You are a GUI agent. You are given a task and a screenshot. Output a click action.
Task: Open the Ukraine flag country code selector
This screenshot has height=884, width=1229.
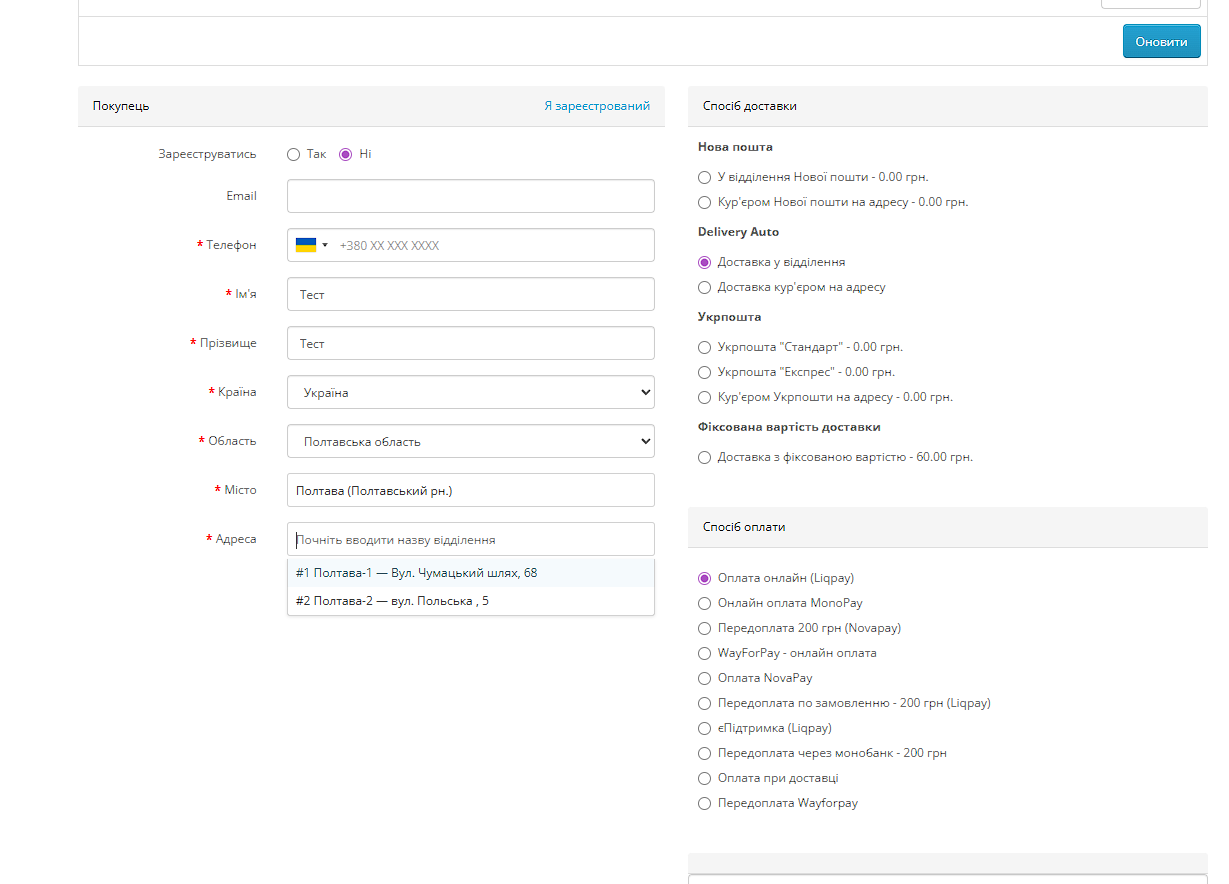pos(312,245)
